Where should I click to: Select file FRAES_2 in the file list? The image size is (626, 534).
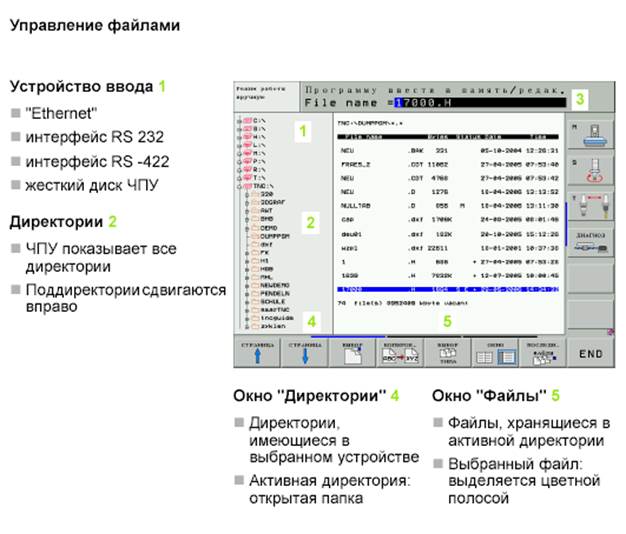(449, 164)
